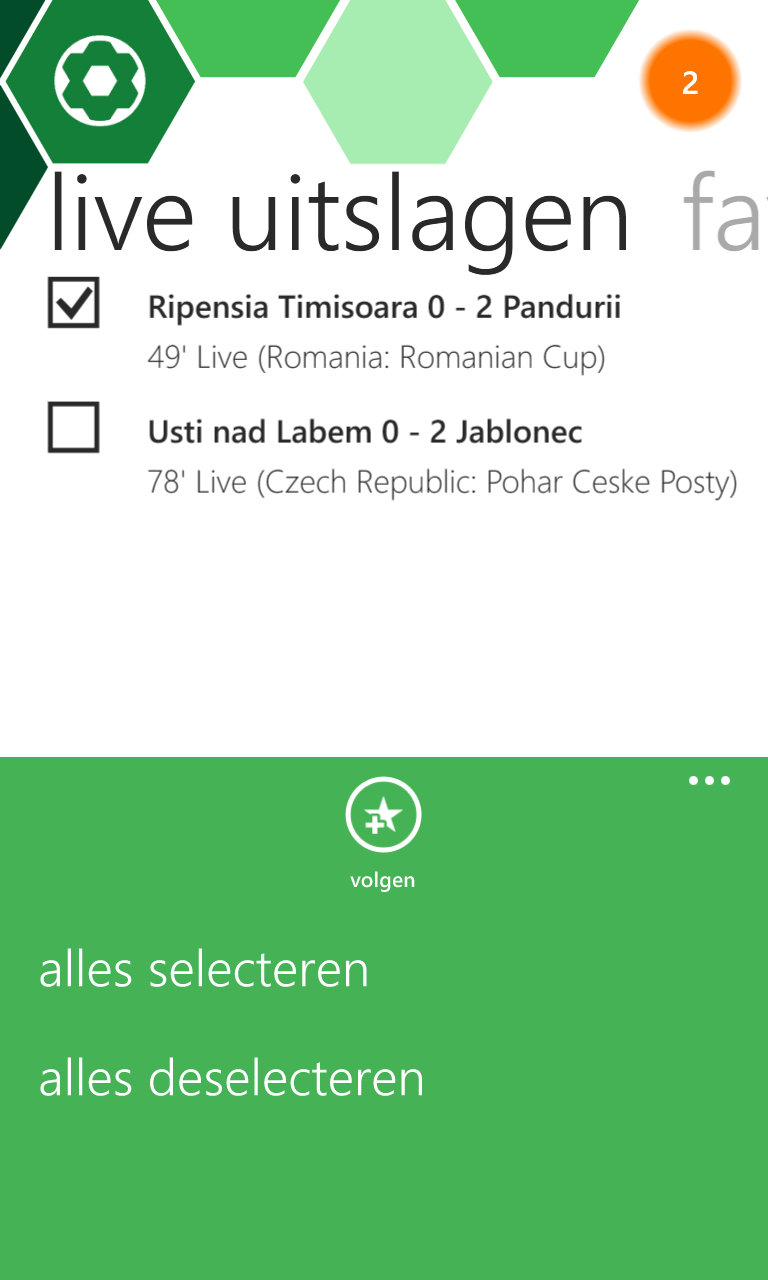Select the live uitslagen pivot header
The image size is (768, 1280).
tap(340, 214)
